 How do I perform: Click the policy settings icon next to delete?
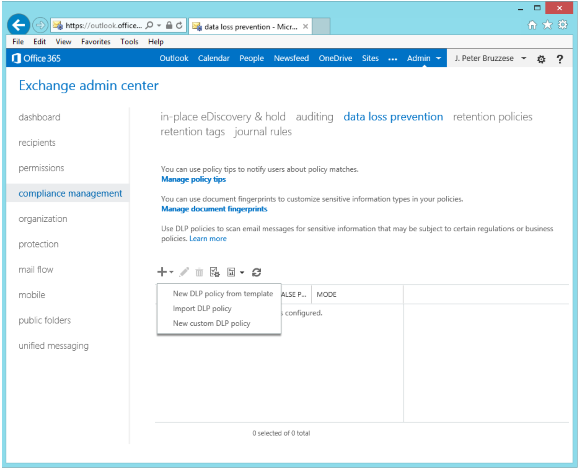tap(215, 272)
